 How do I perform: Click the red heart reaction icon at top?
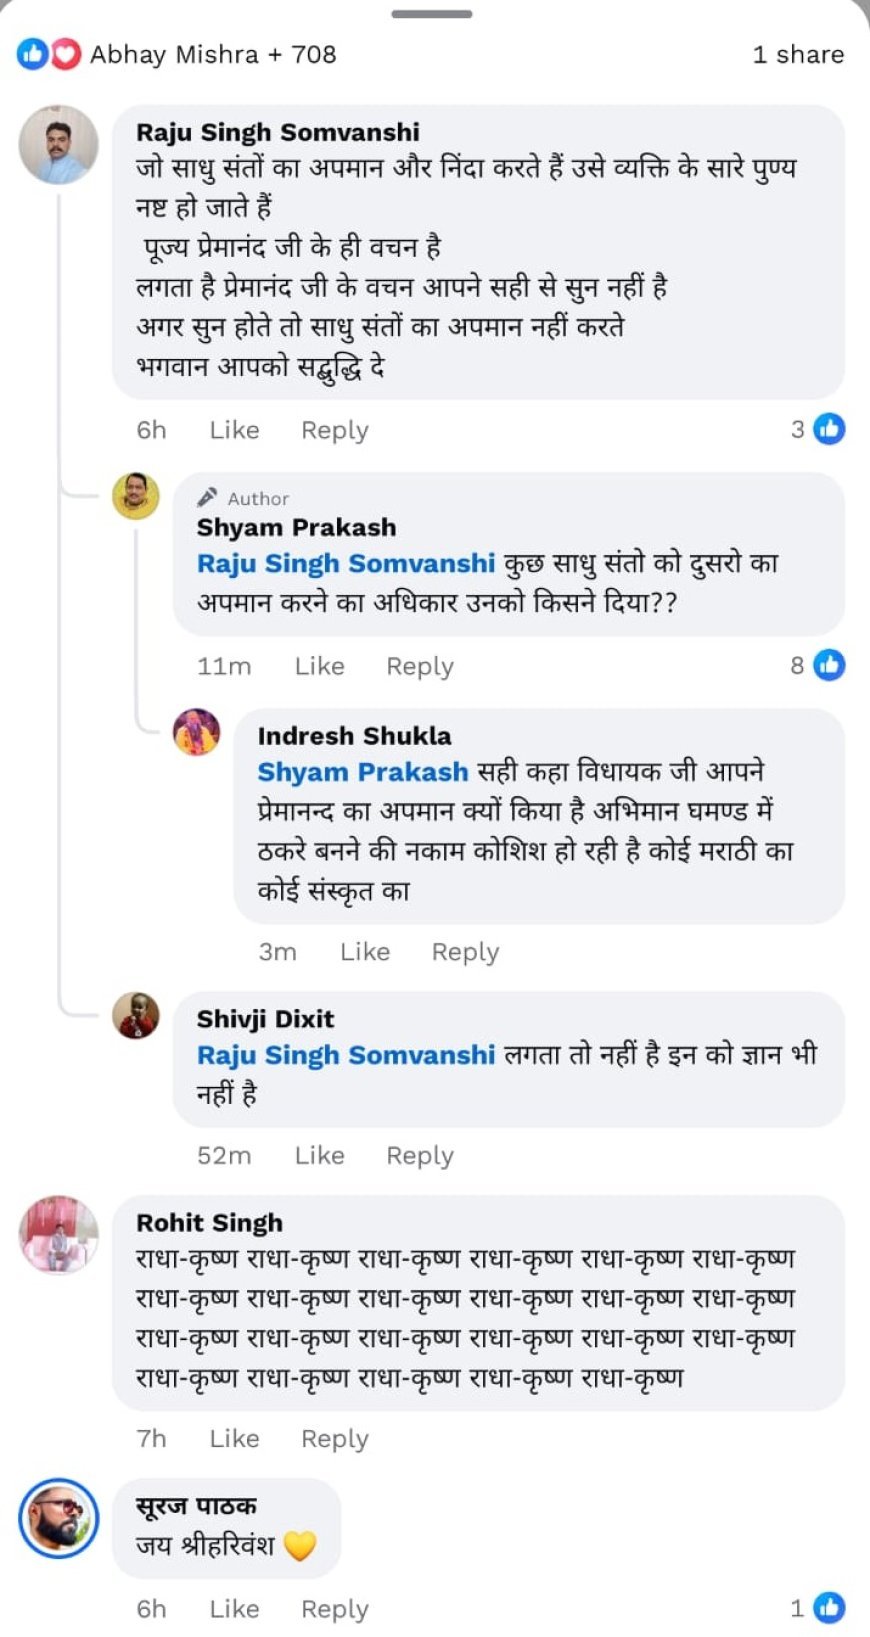65,54
